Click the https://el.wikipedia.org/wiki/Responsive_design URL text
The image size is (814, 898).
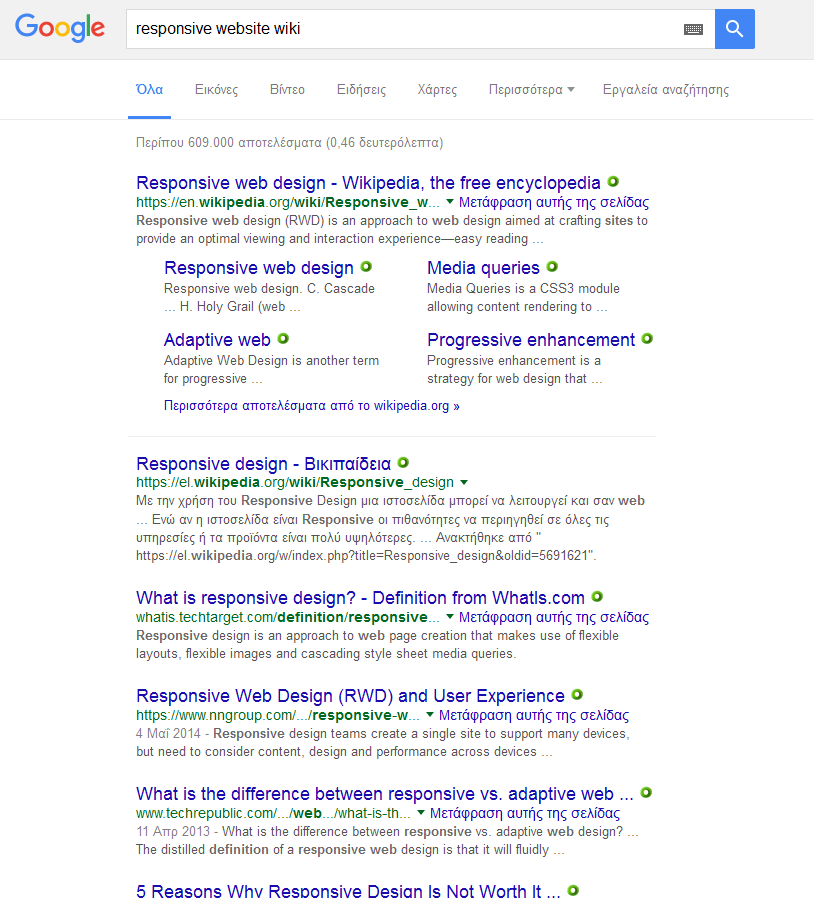click(x=295, y=482)
